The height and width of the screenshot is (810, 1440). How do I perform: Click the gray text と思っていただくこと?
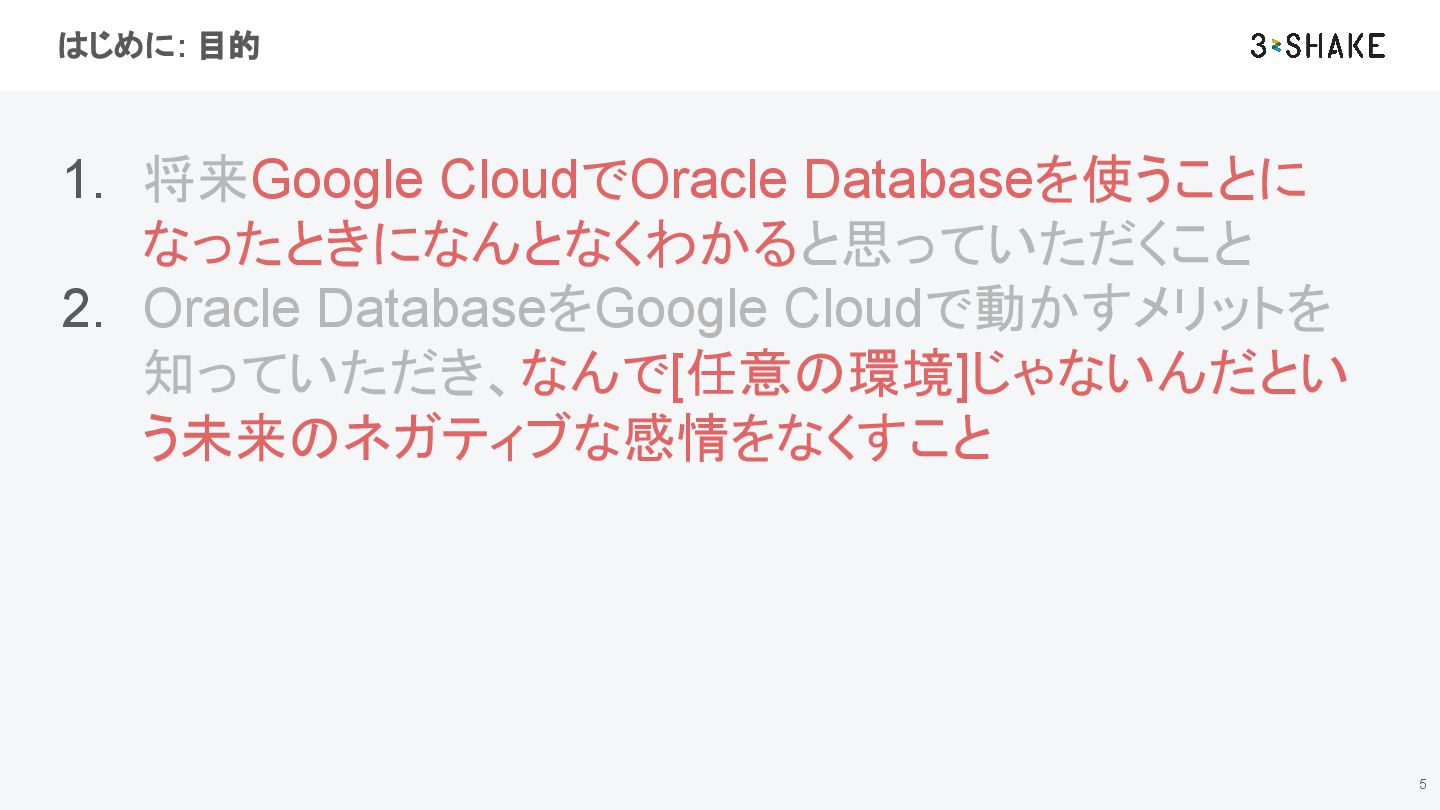1025,246
